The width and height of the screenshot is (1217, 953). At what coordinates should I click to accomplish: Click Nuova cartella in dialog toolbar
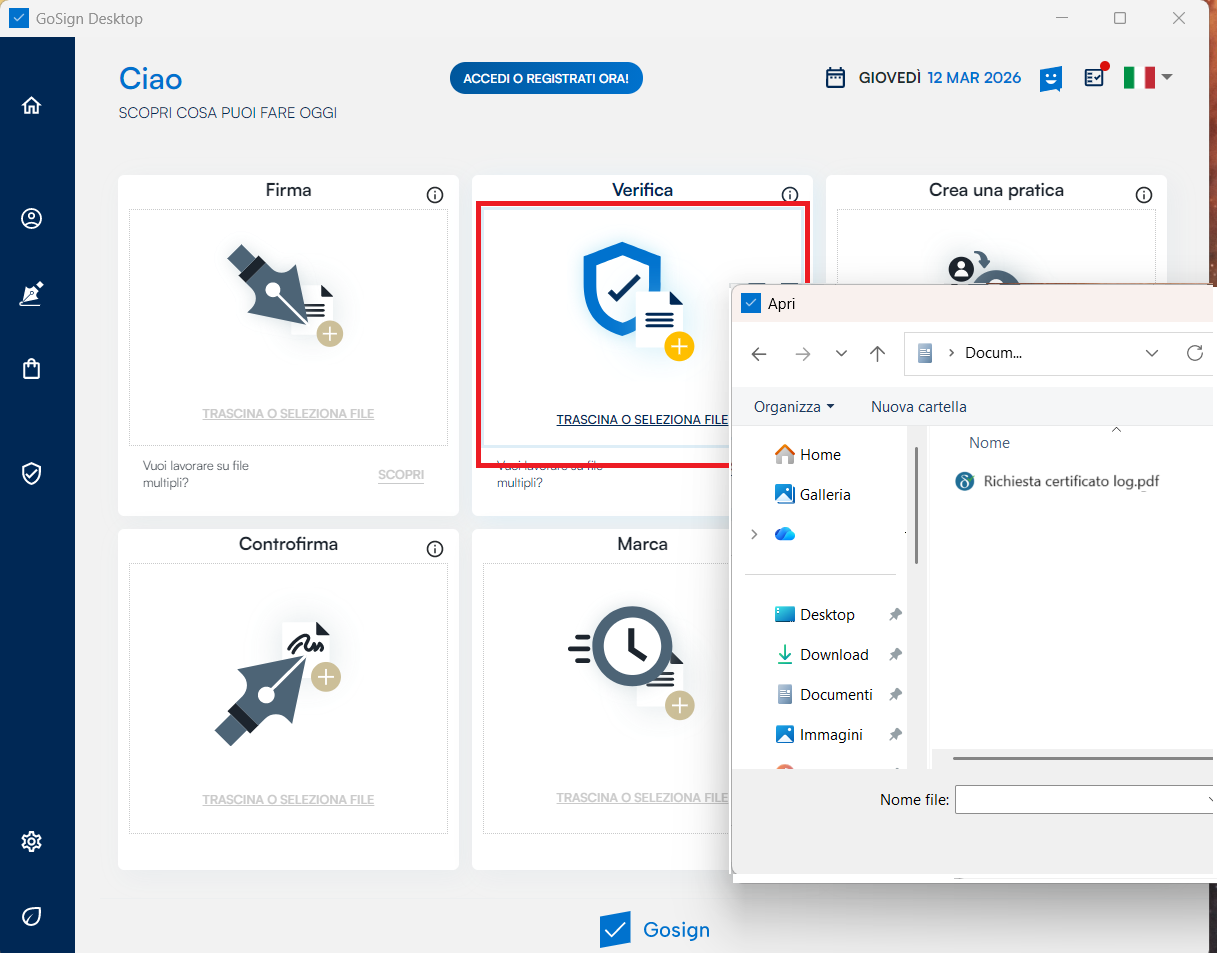click(918, 407)
